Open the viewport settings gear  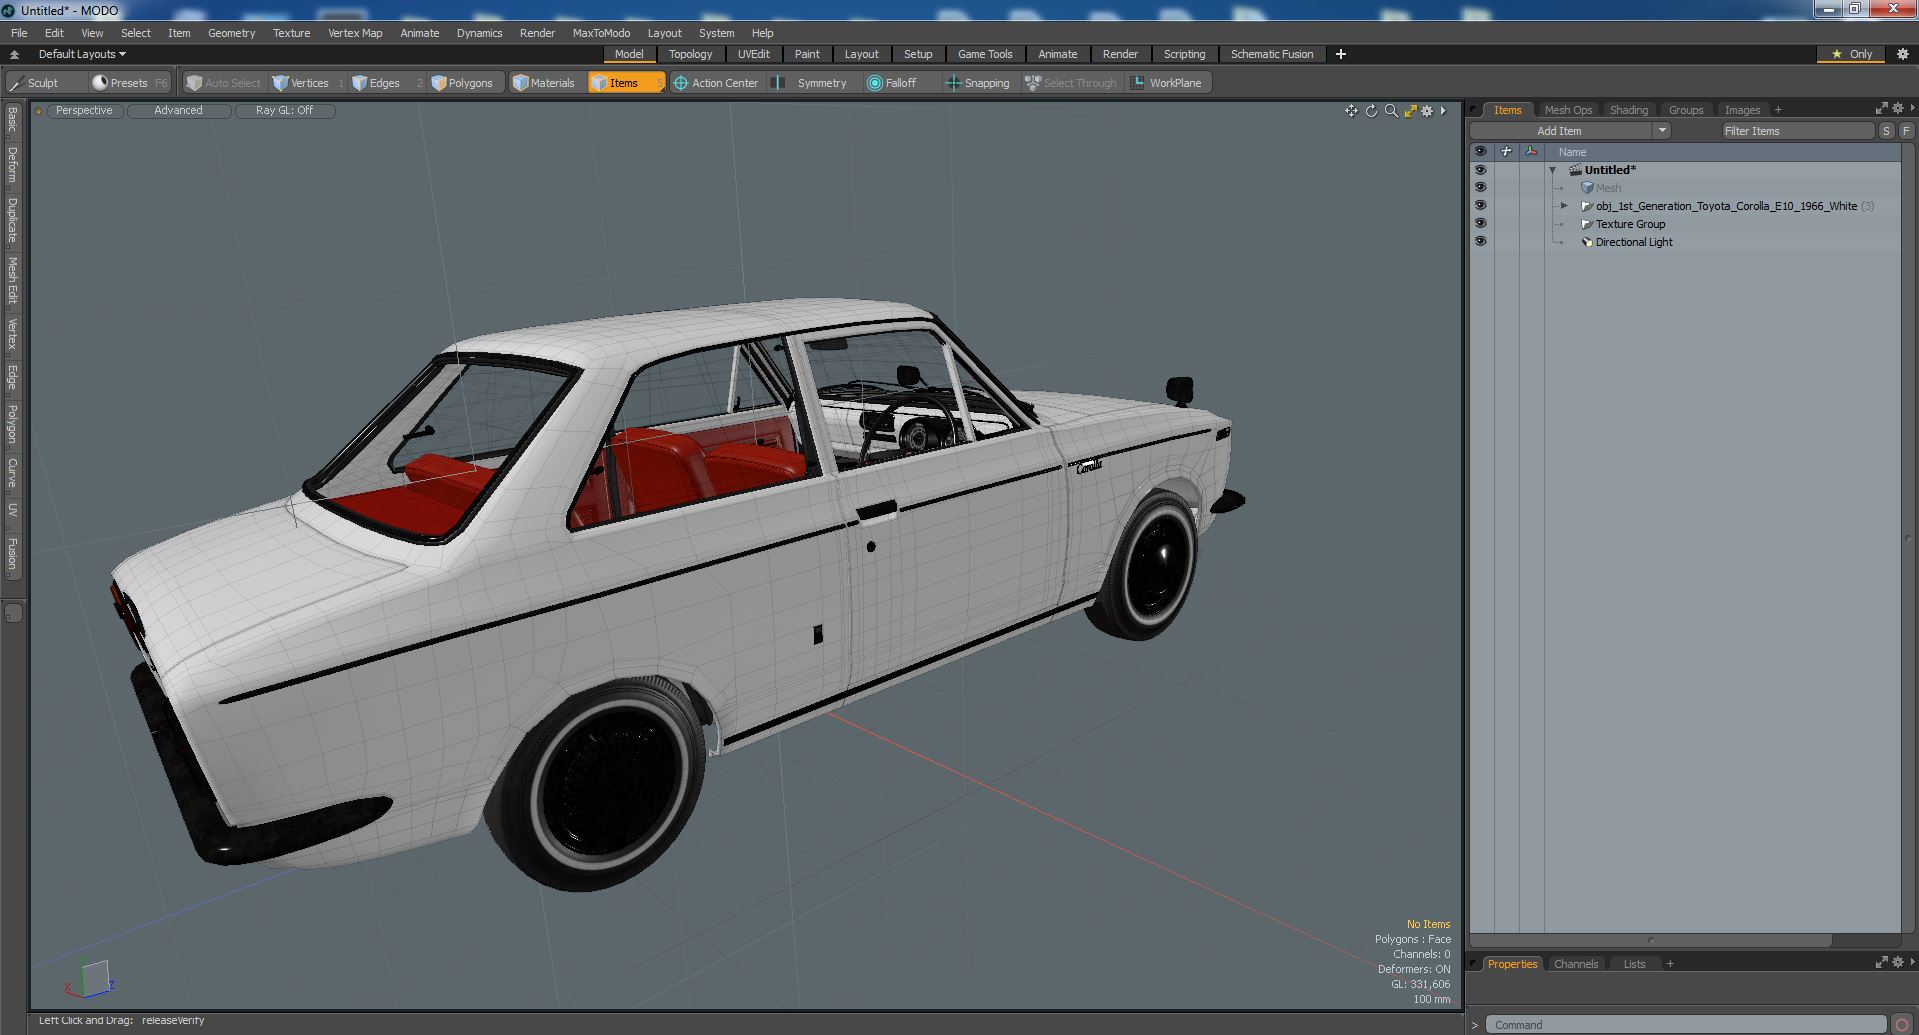1427,111
